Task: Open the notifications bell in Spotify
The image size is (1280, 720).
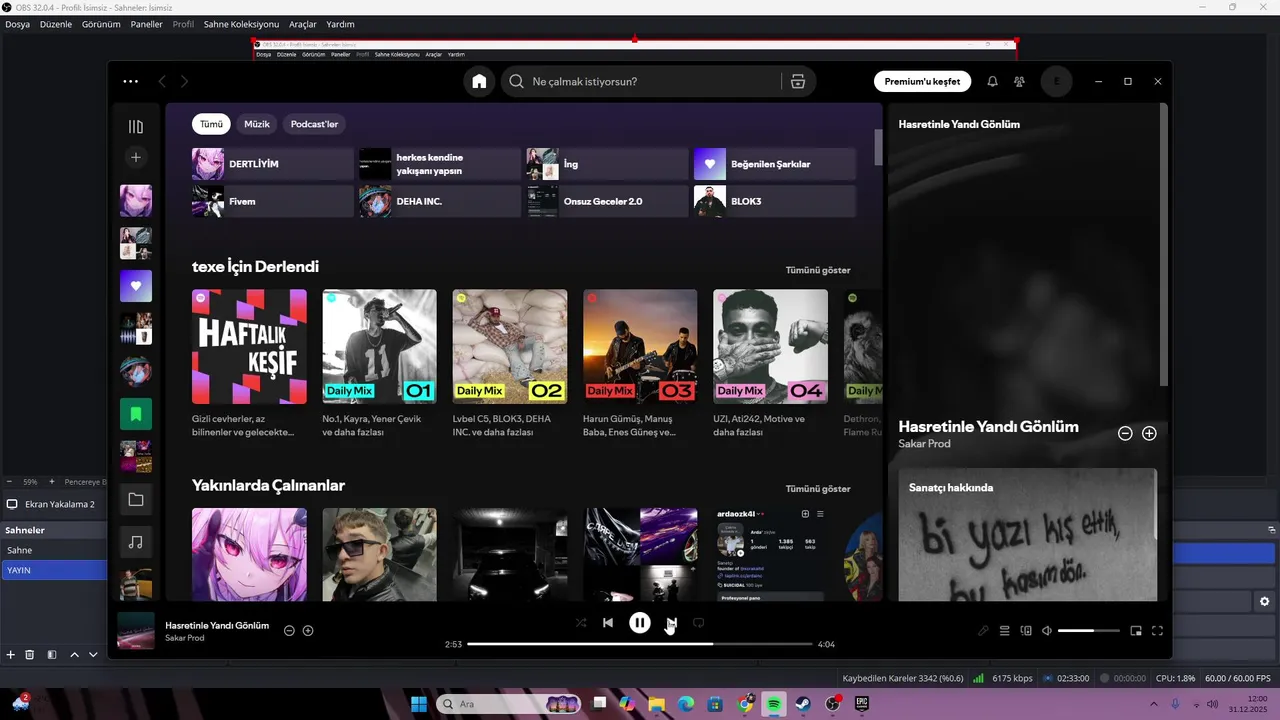Action: [992, 82]
